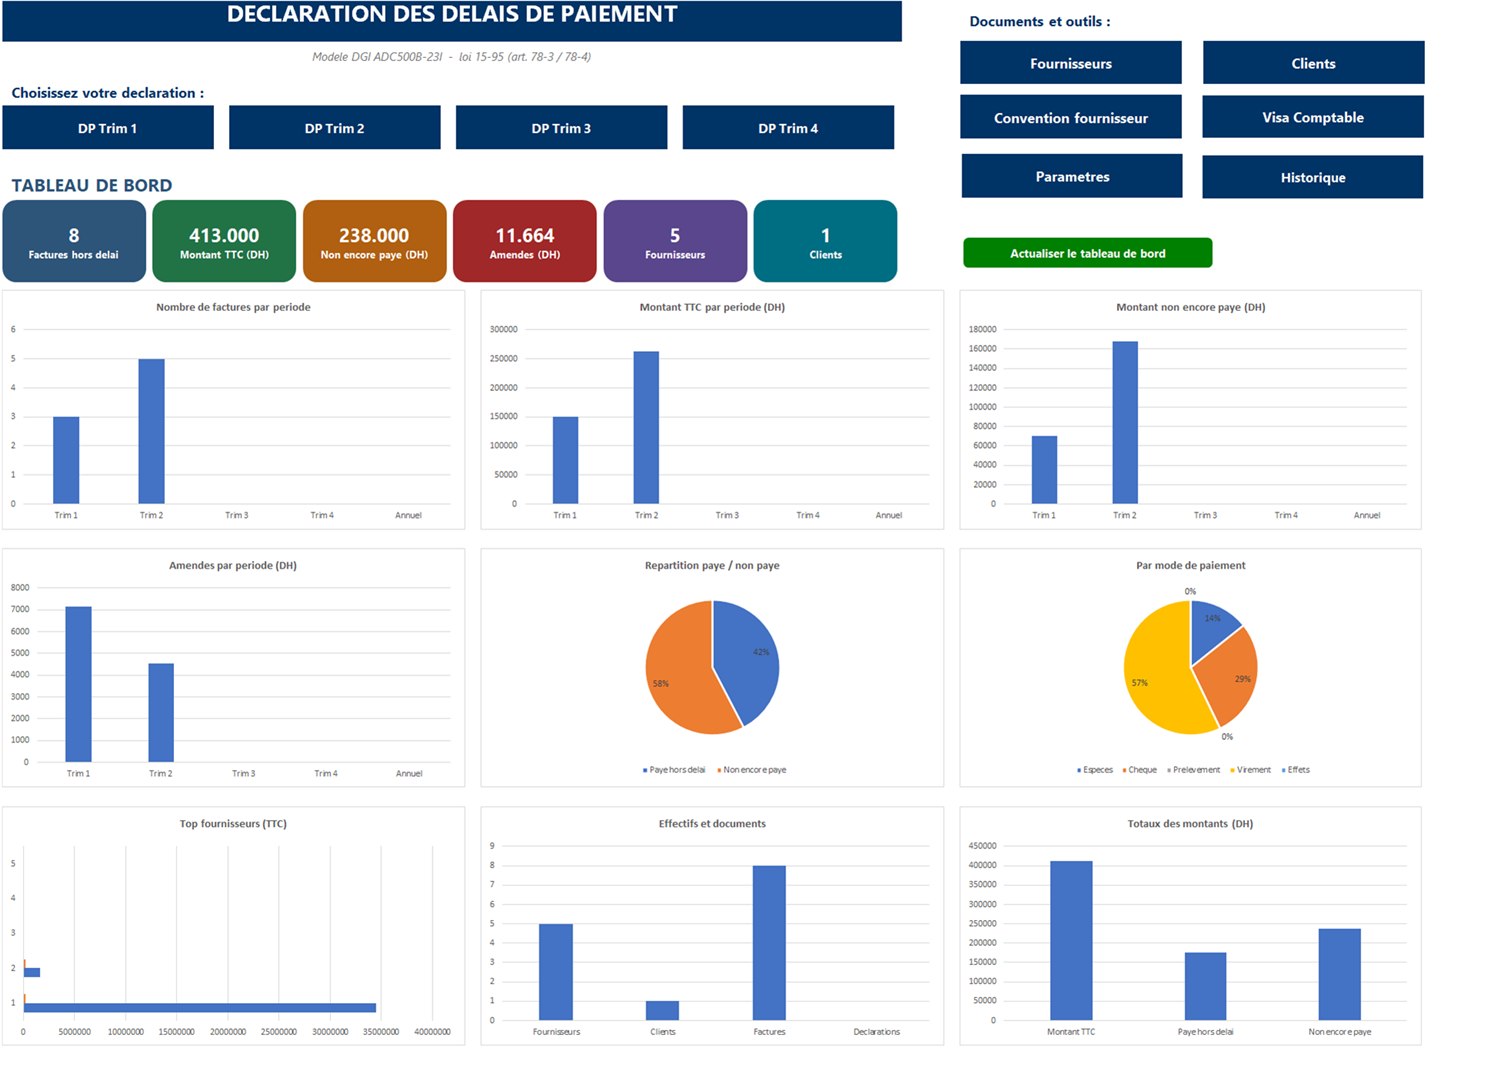Click the Cheque legend entry
The image size is (1500, 1080).
click(1140, 770)
